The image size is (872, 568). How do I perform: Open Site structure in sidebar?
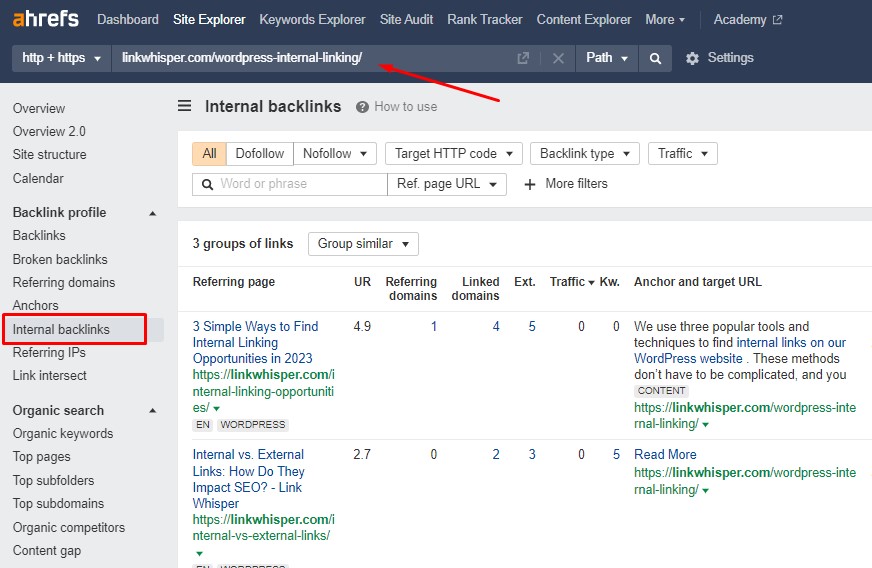49,155
